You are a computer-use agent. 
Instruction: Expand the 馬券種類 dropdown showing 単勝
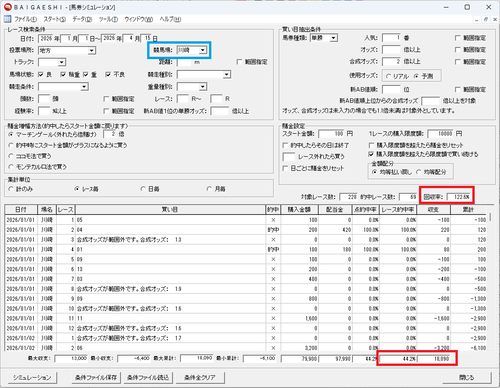pos(333,38)
